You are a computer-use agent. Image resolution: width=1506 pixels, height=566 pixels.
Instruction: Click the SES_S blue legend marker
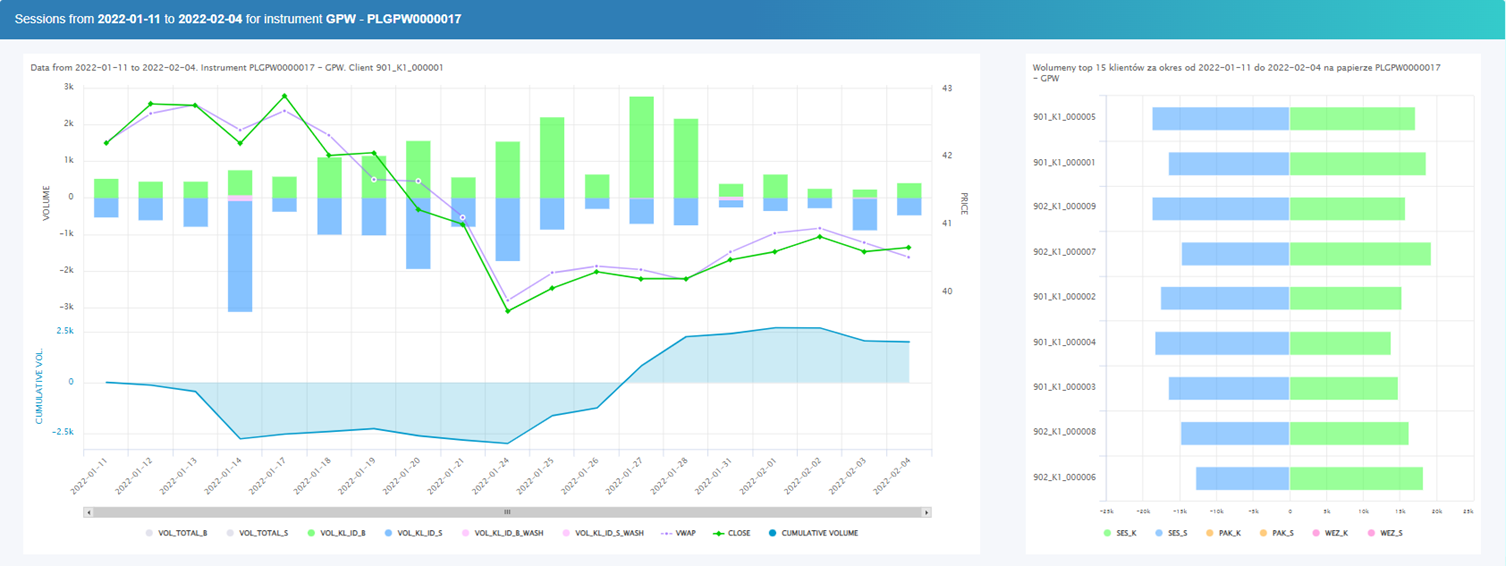click(1158, 533)
